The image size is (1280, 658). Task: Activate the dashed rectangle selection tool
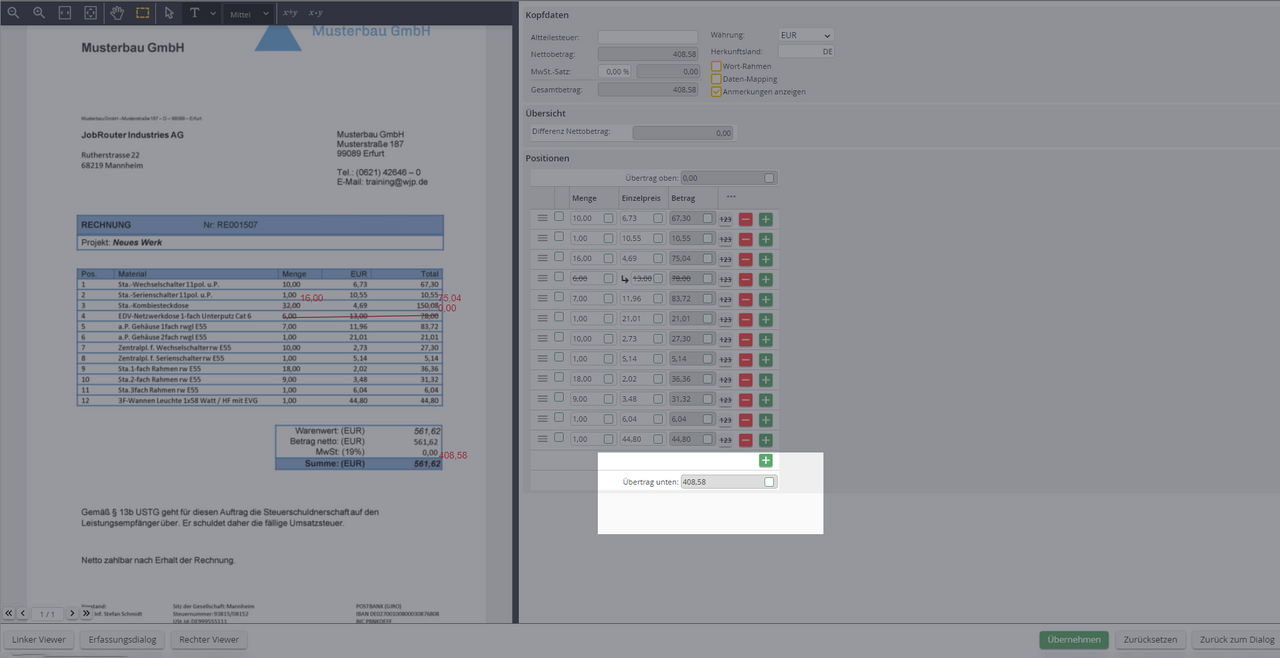point(143,13)
